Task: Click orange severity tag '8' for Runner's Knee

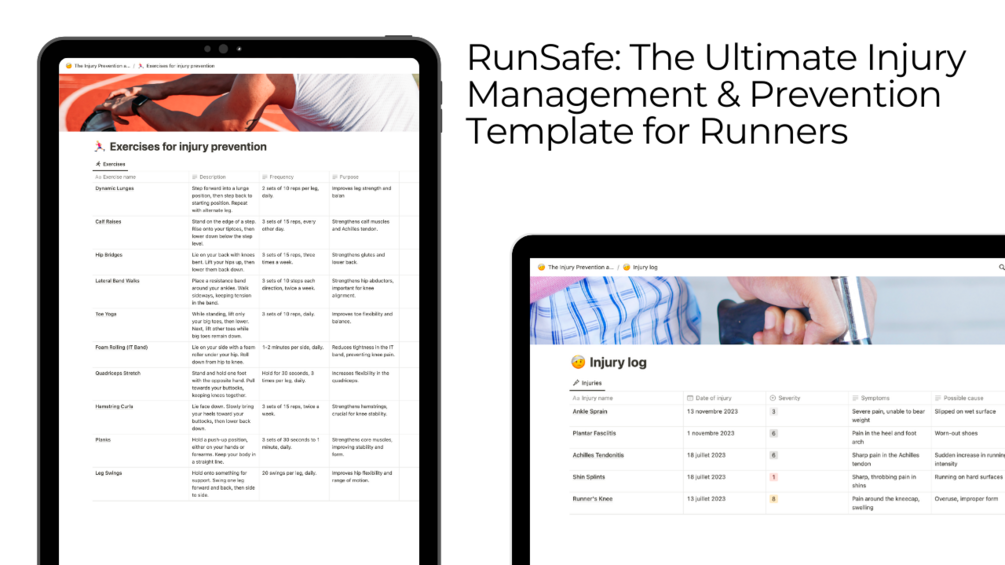Action: pos(774,499)
